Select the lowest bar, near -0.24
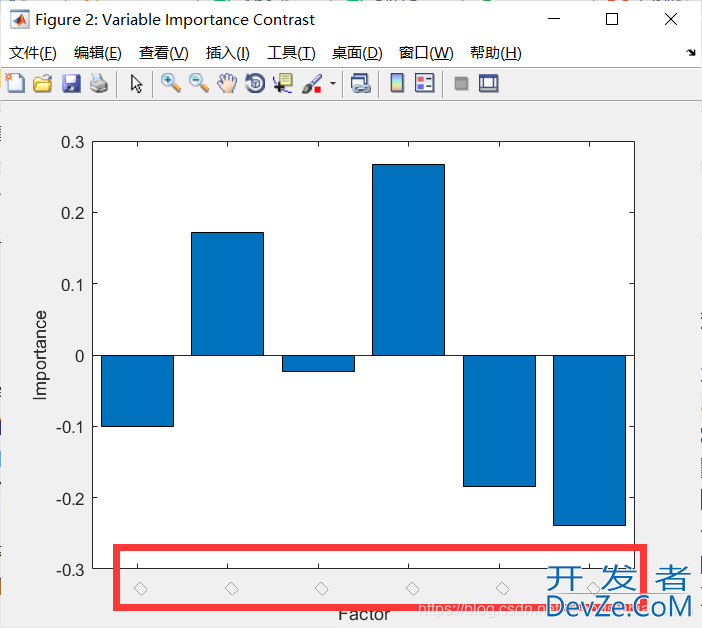The height and width of the screenshot is (628, 702). pyautogui.click(x=589, y=440)
